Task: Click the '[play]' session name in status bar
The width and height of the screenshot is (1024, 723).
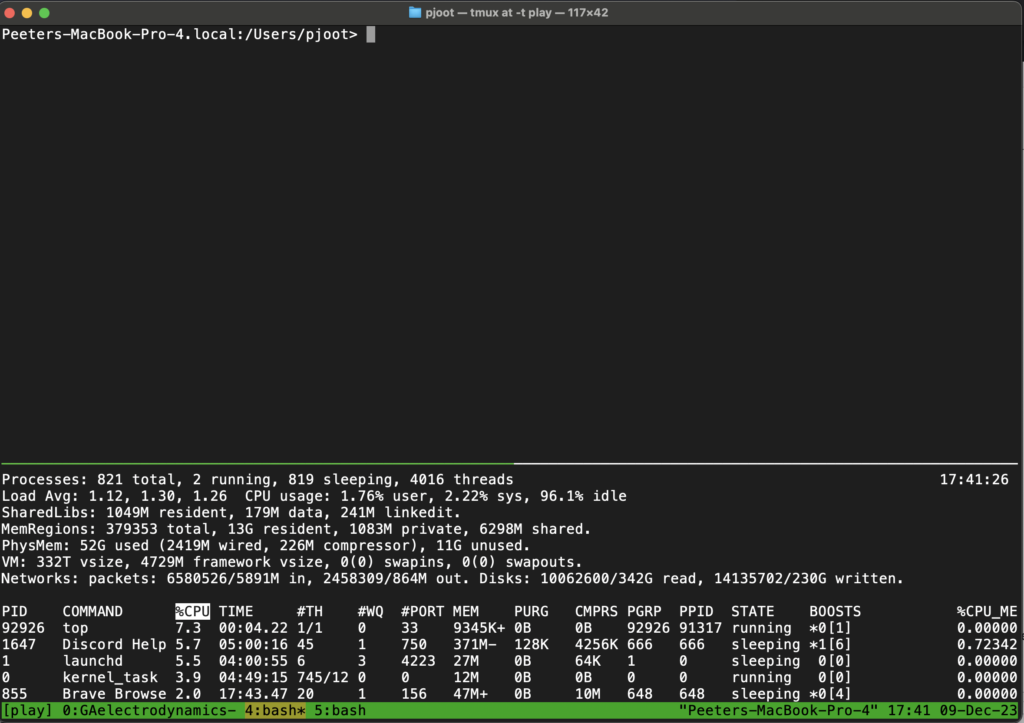Action: click(27, 710)
